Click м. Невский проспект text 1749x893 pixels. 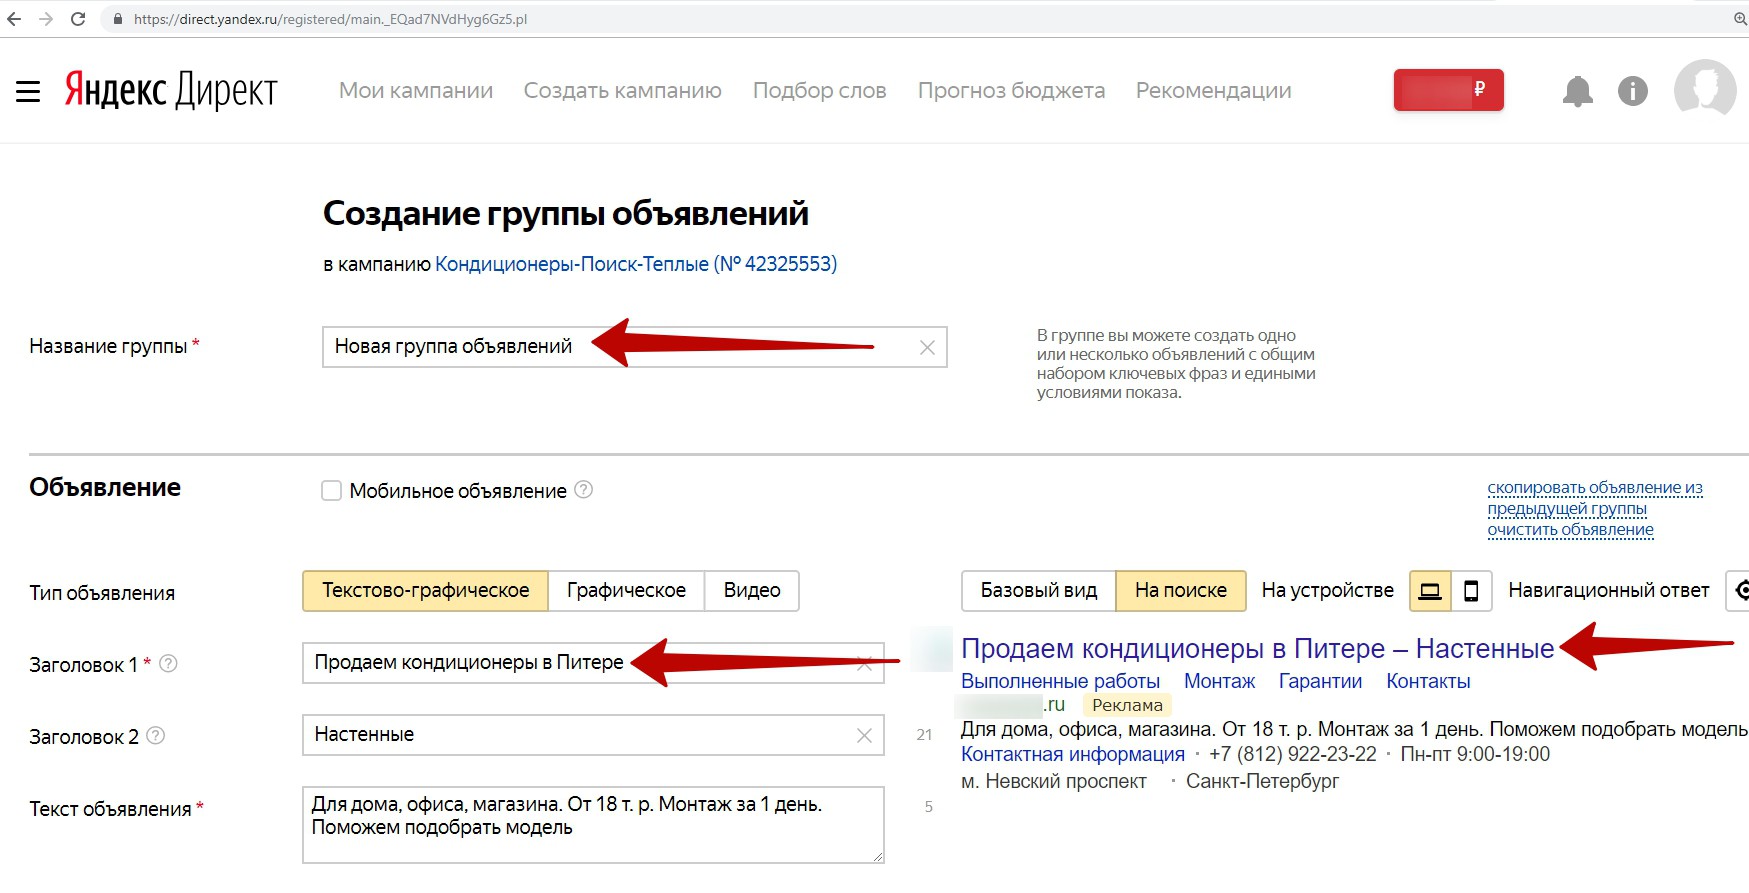pos(1053,781)
